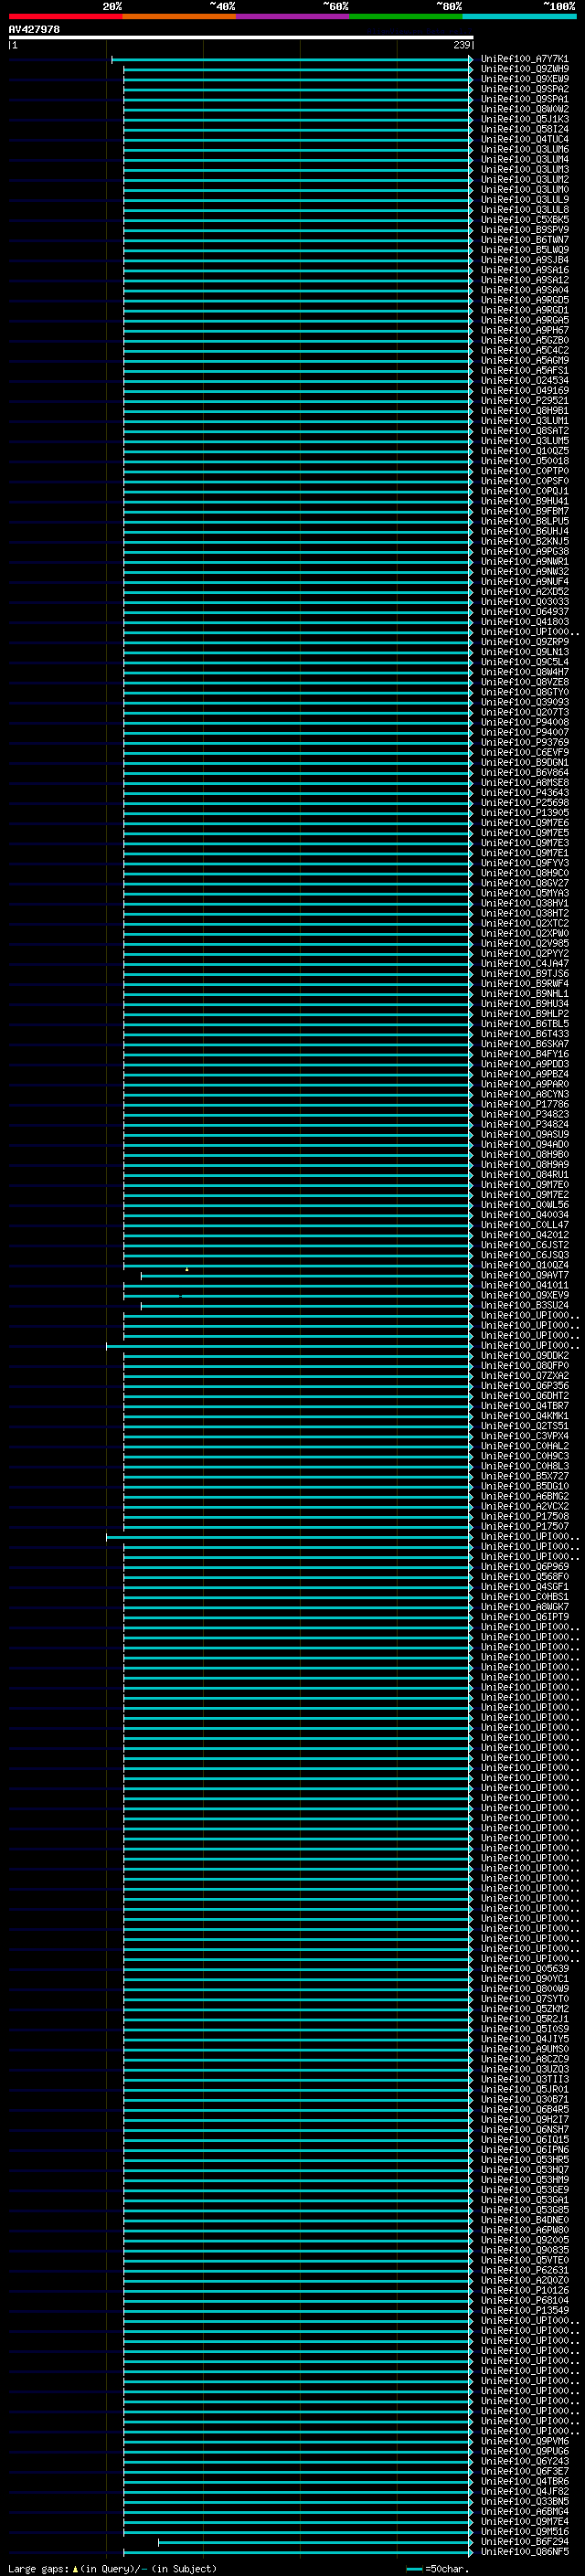Select the UniRef100_P94008 label
The width and height of the screenshot is (585, 2576).
click(x=524, y=722)
